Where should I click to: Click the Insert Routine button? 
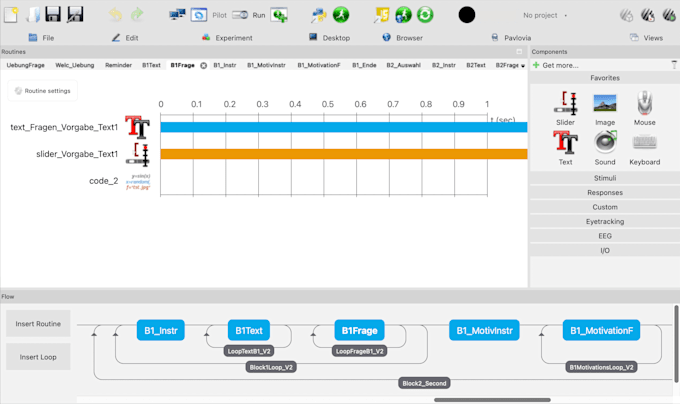(38, 323)
